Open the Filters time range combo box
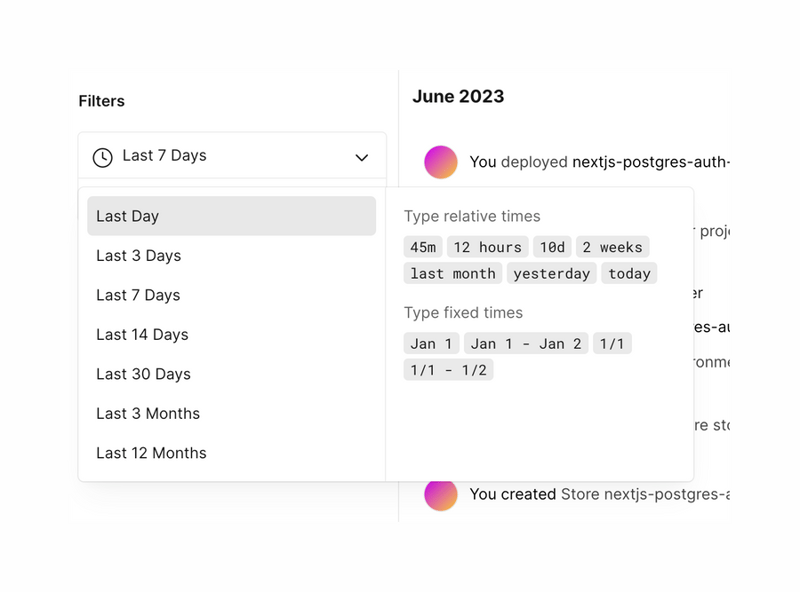Image resolution: width=800 pixels, height=592 pixels. (231, 156)
